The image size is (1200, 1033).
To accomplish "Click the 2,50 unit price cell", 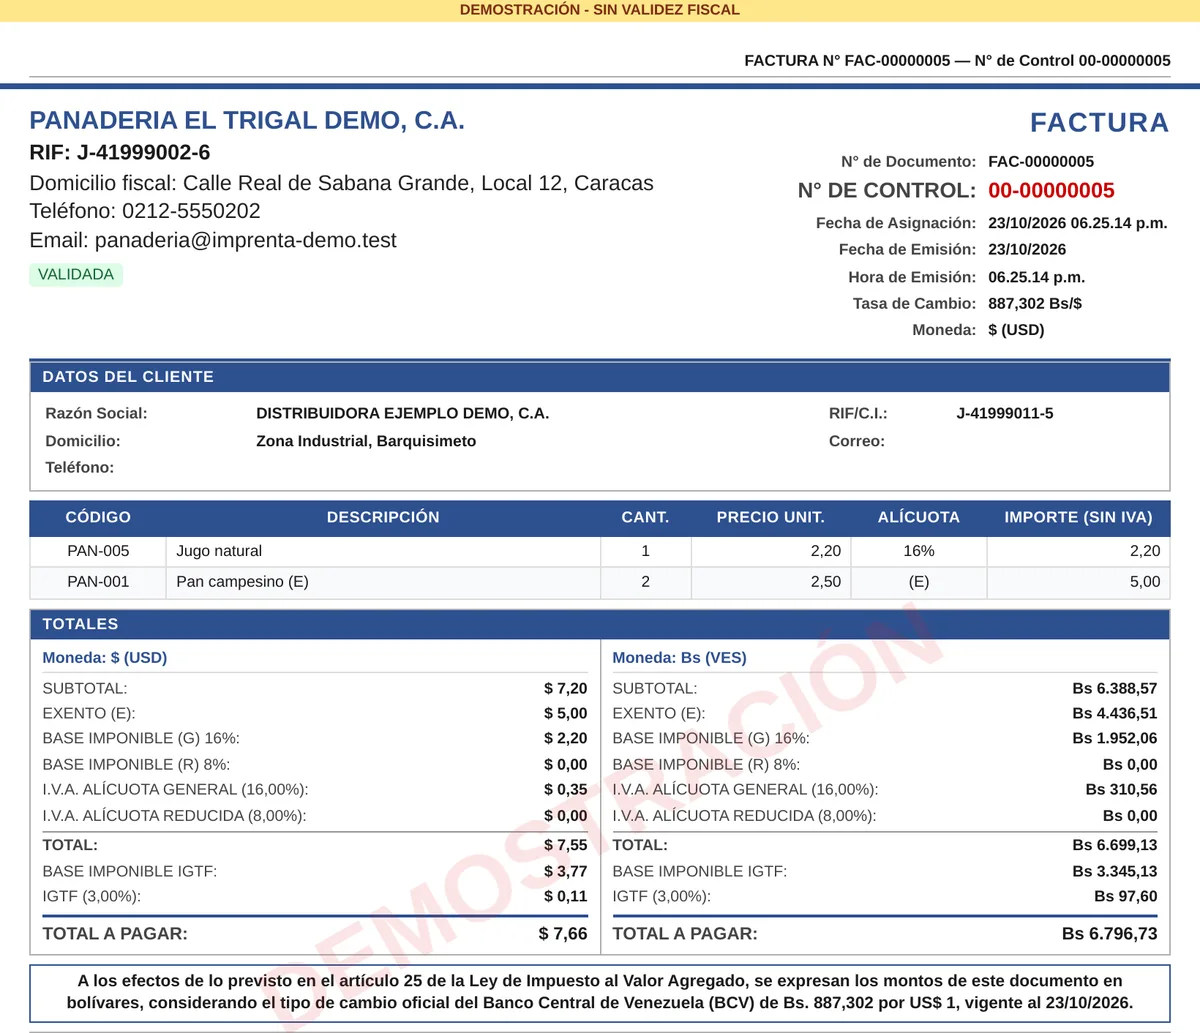I will point(771,582).
